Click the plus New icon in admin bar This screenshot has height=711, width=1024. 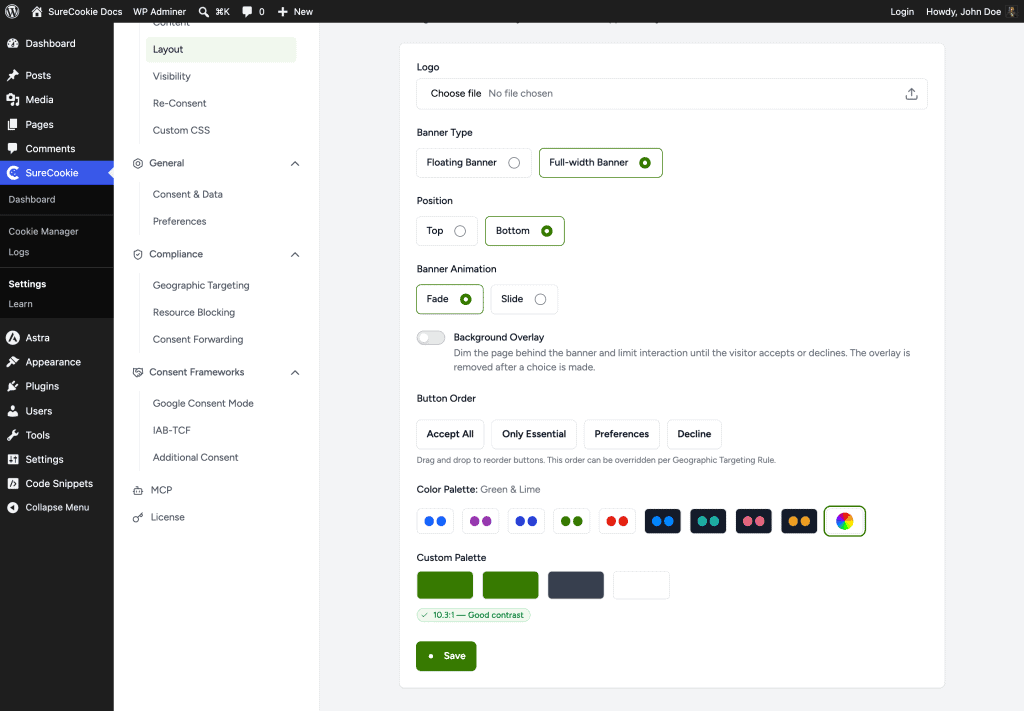click(282, 12)
